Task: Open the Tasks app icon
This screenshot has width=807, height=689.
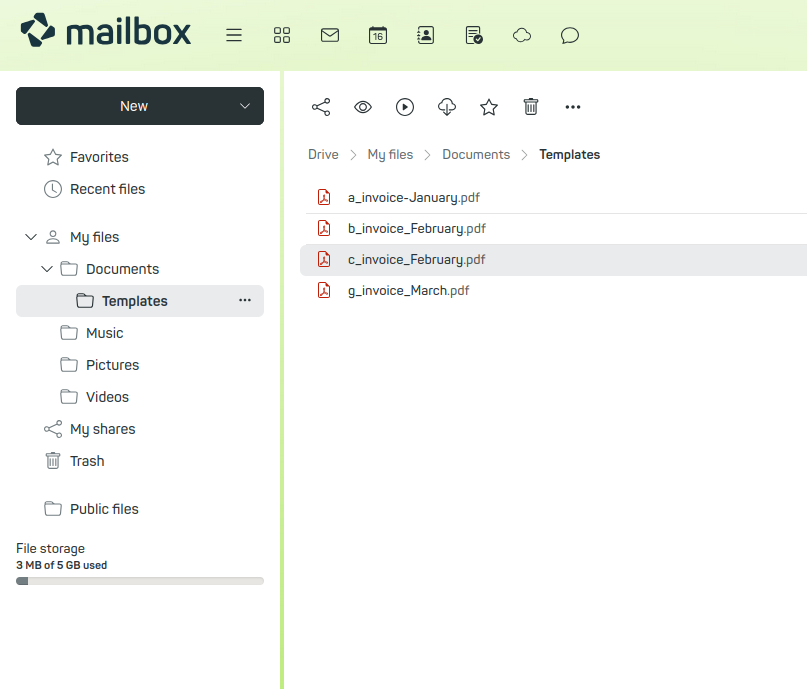Action: (x=474, y=35)
